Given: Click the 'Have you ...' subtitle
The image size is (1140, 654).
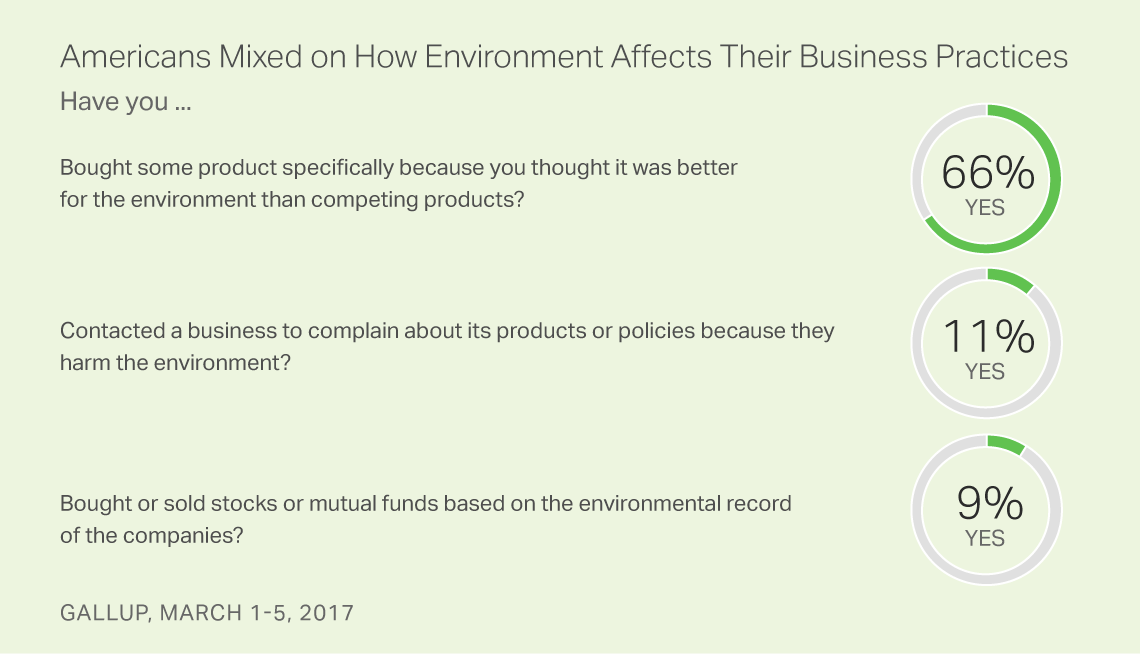Looking at the screenshot, I should coord(125,102).
